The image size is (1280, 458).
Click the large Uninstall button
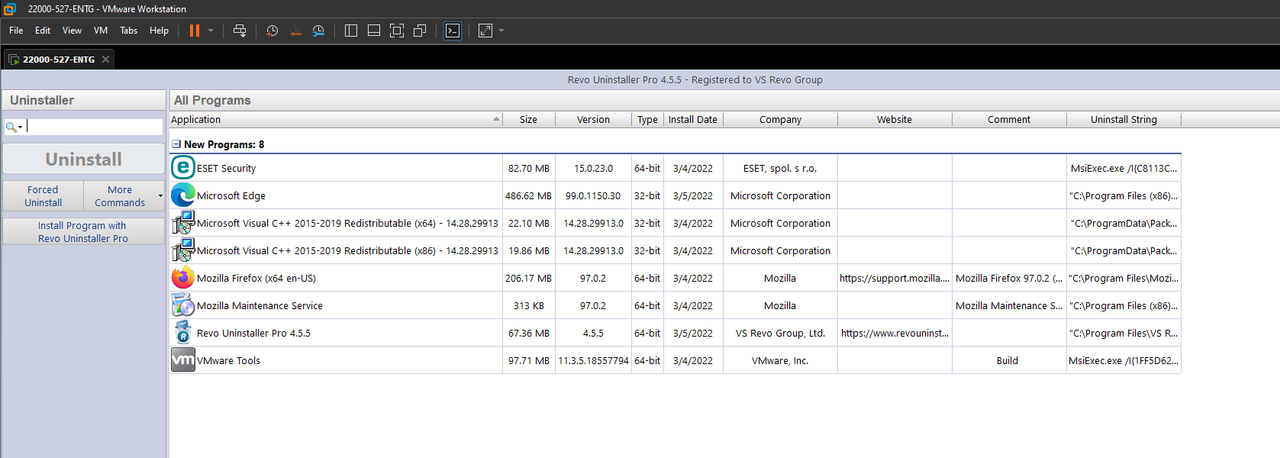click(83, 159)
